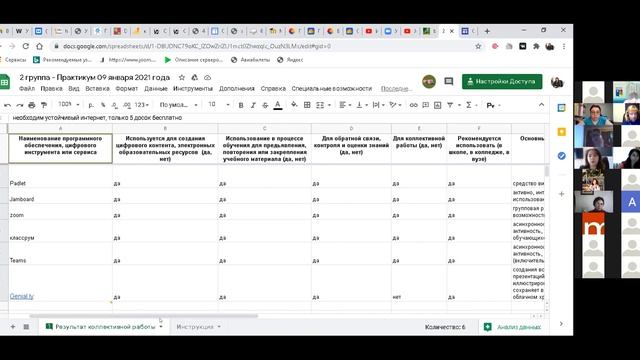This screenshot has width=640, height=360.
Task: Click the formula bar text field
Action: click(x=278, y=118)
